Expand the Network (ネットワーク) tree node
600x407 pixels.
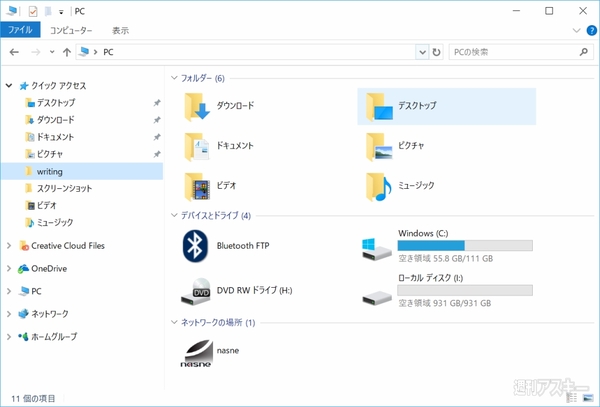[9, 314]
